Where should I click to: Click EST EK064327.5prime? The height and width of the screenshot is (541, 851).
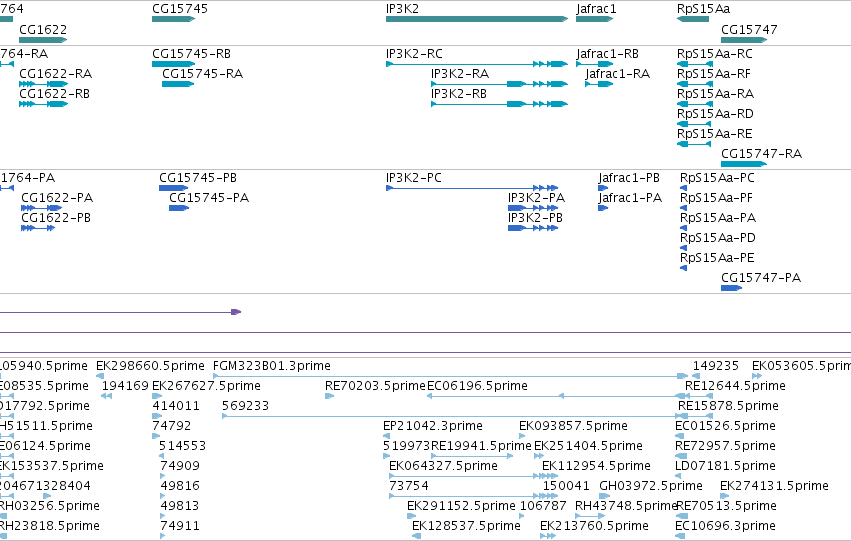[x=443, y=467]
